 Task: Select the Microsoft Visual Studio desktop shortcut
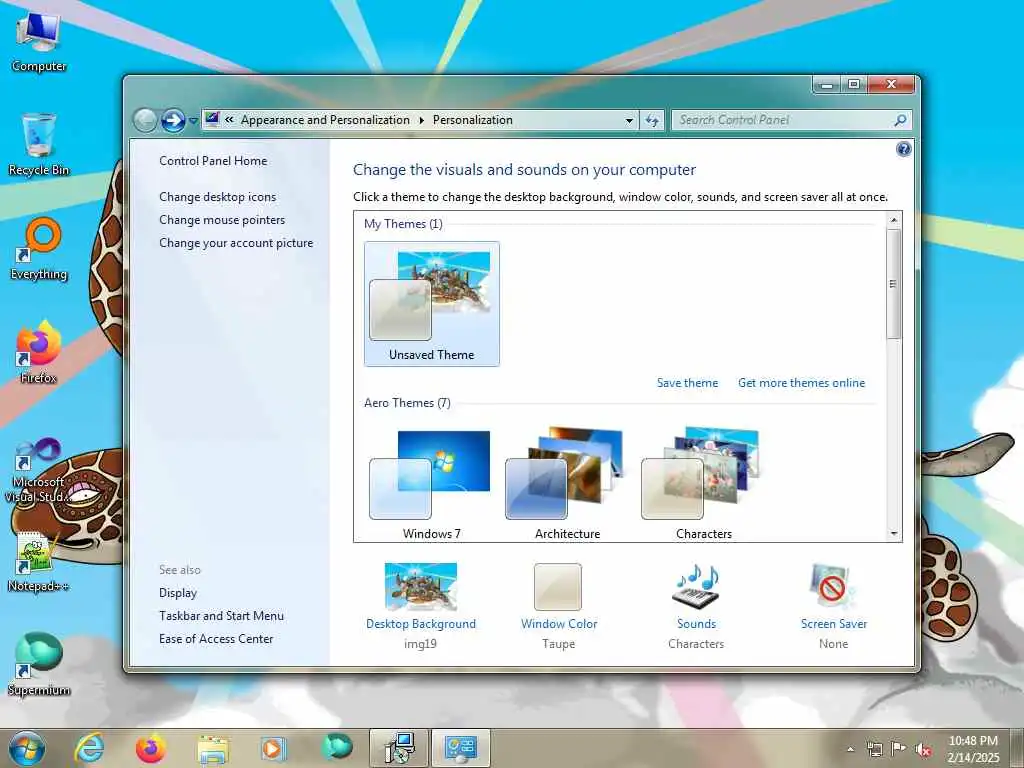point(39,472)
